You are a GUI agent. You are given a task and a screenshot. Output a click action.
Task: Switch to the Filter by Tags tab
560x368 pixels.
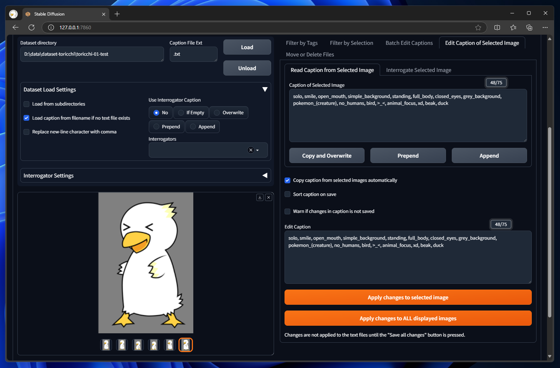tap(301, 43)
